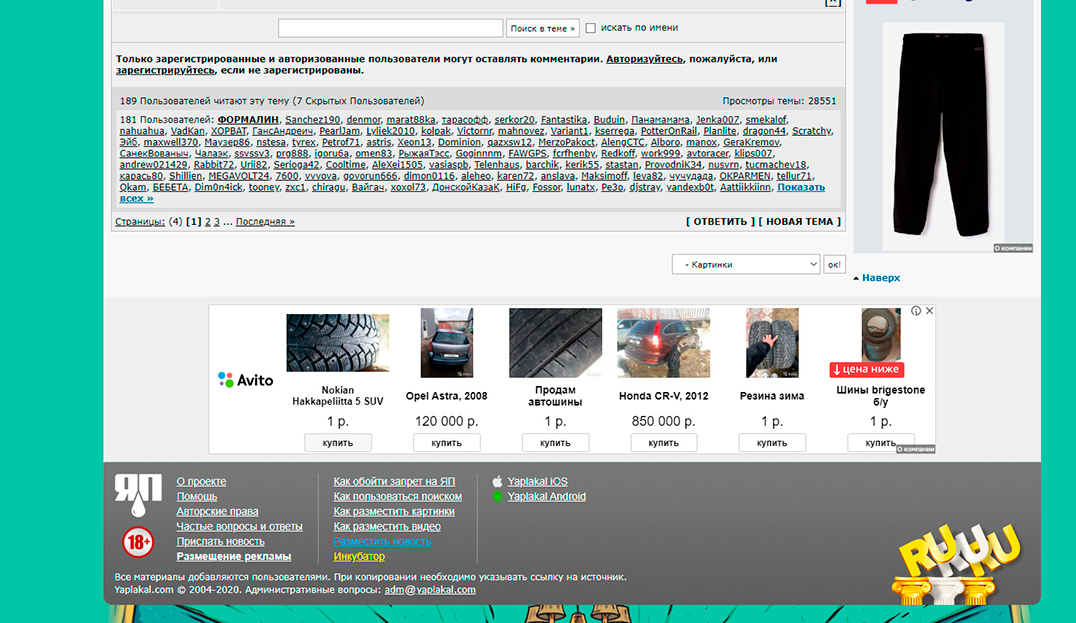
Task: Open the 'Картинки' dropdown
Action: (x=746, y=265)
